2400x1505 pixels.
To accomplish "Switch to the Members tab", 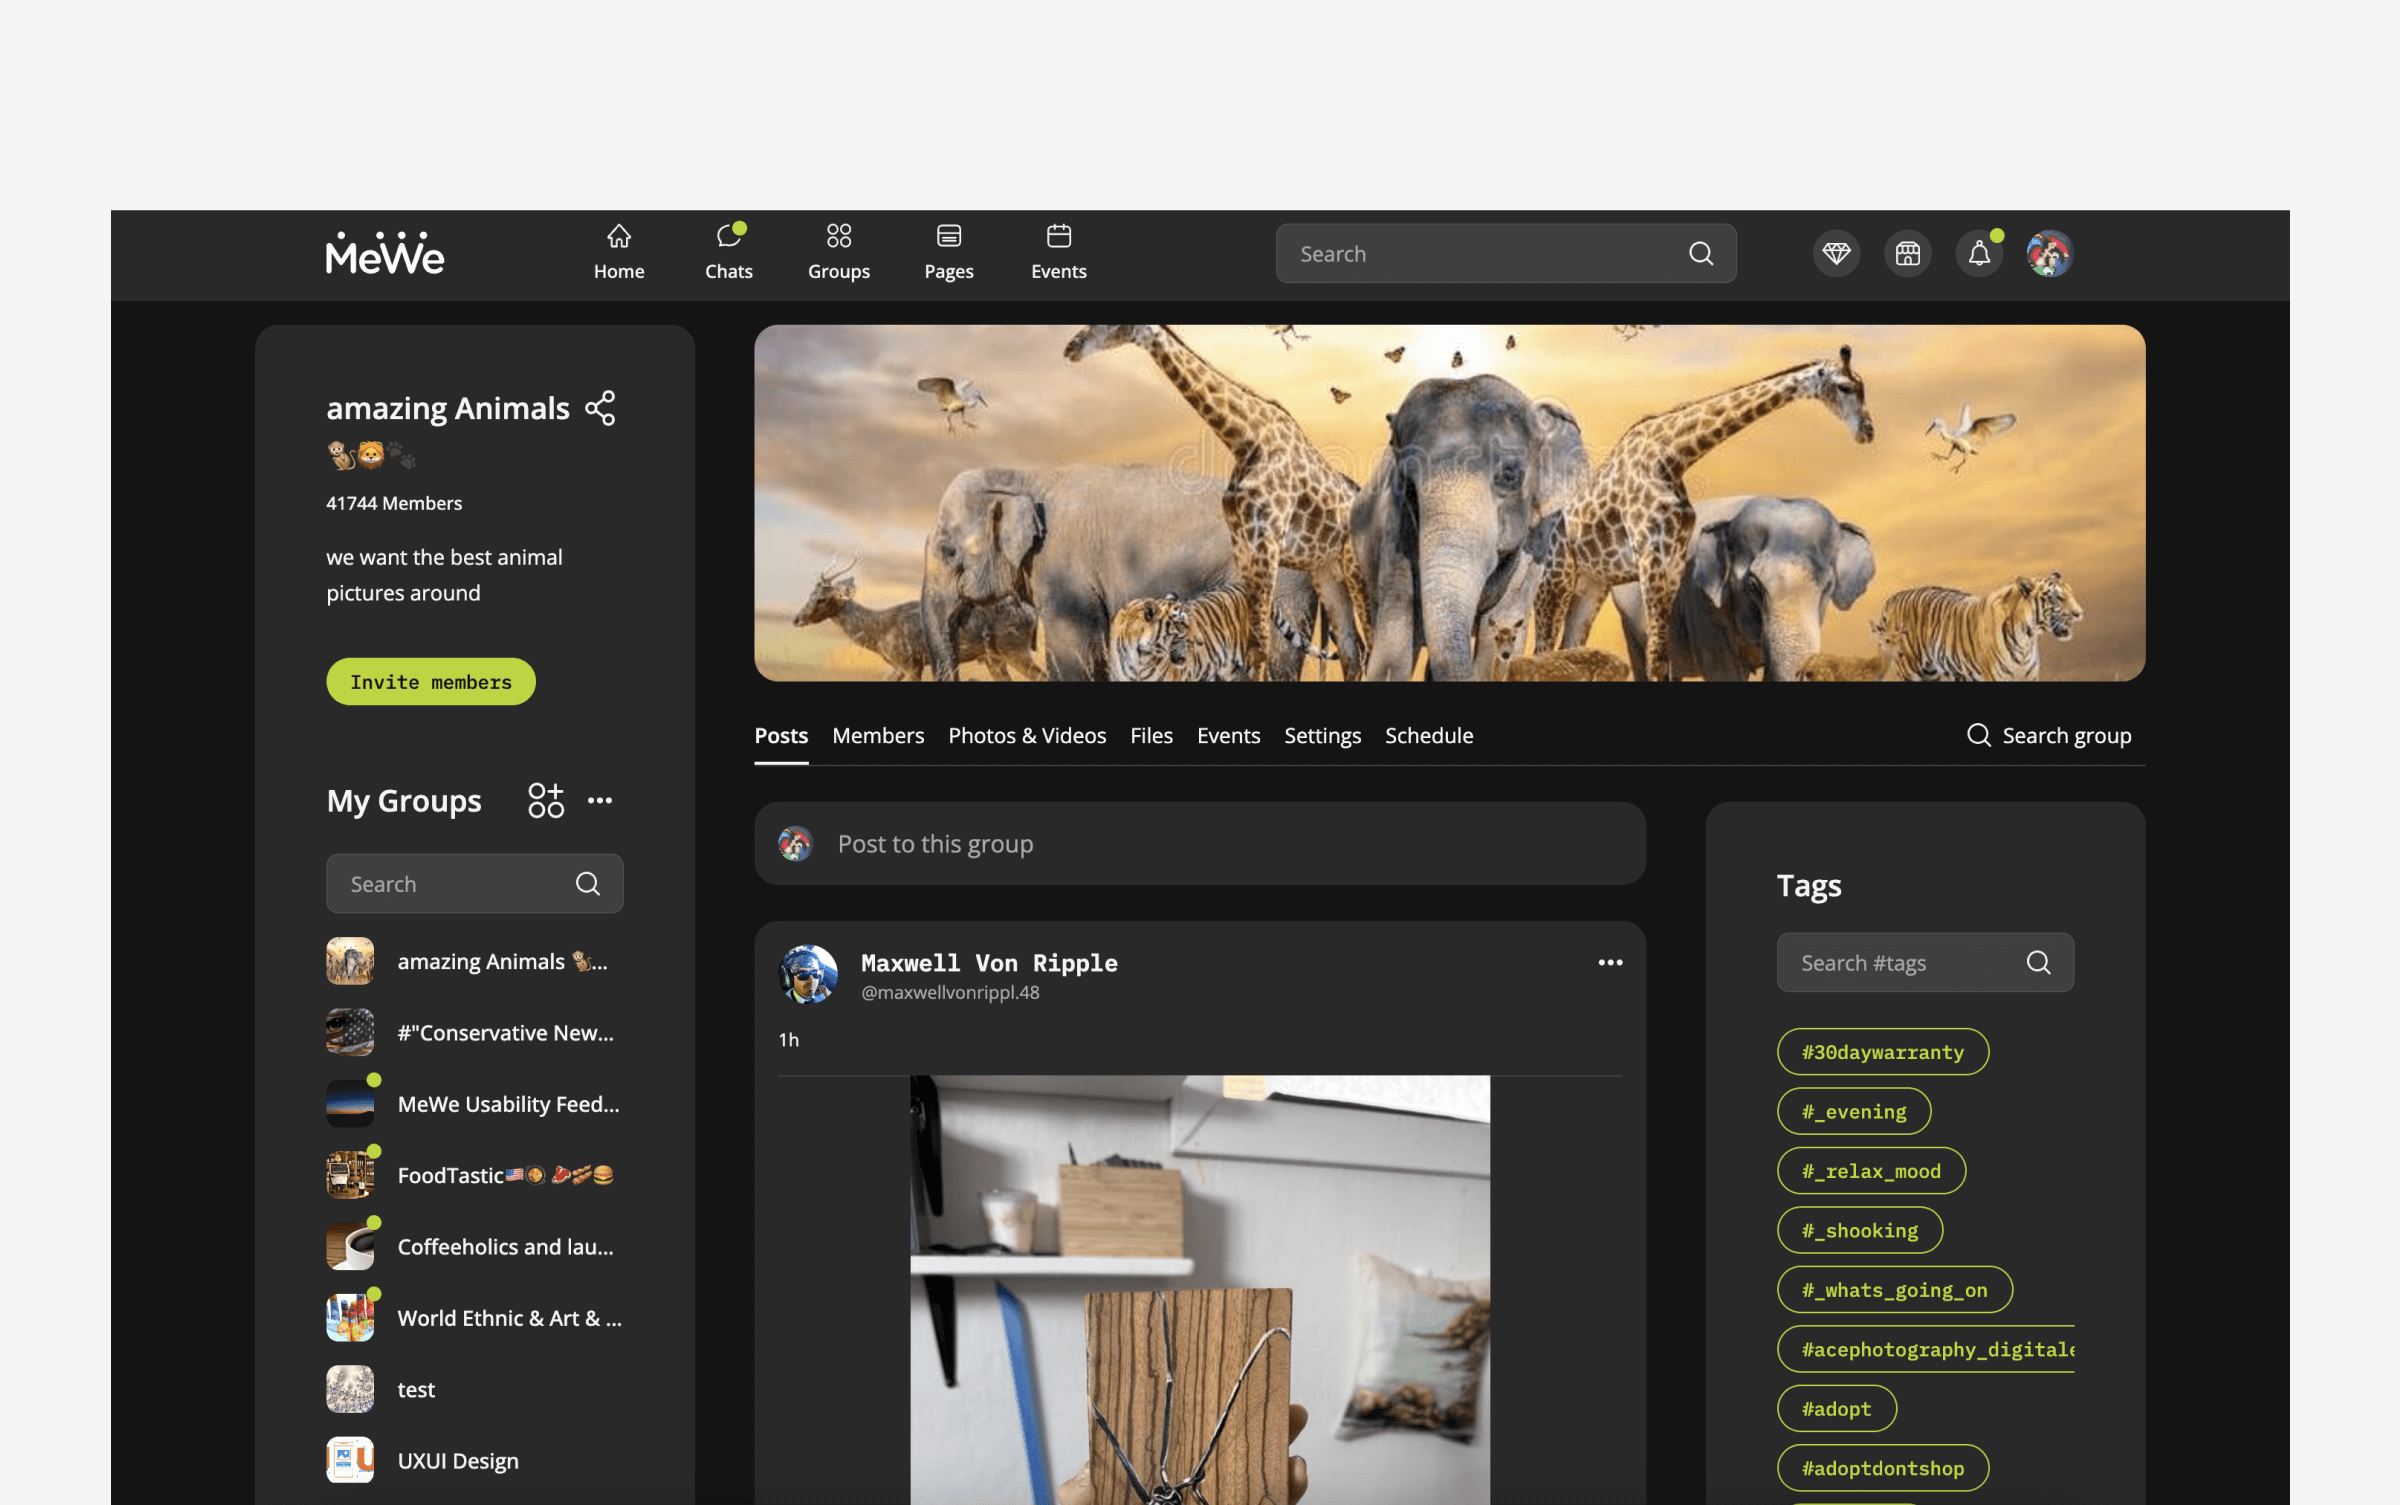I will (878, 736).
